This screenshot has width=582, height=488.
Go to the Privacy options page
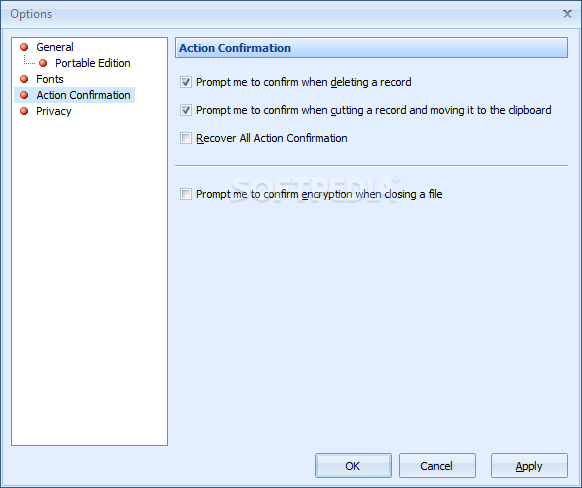coord(53,111)
